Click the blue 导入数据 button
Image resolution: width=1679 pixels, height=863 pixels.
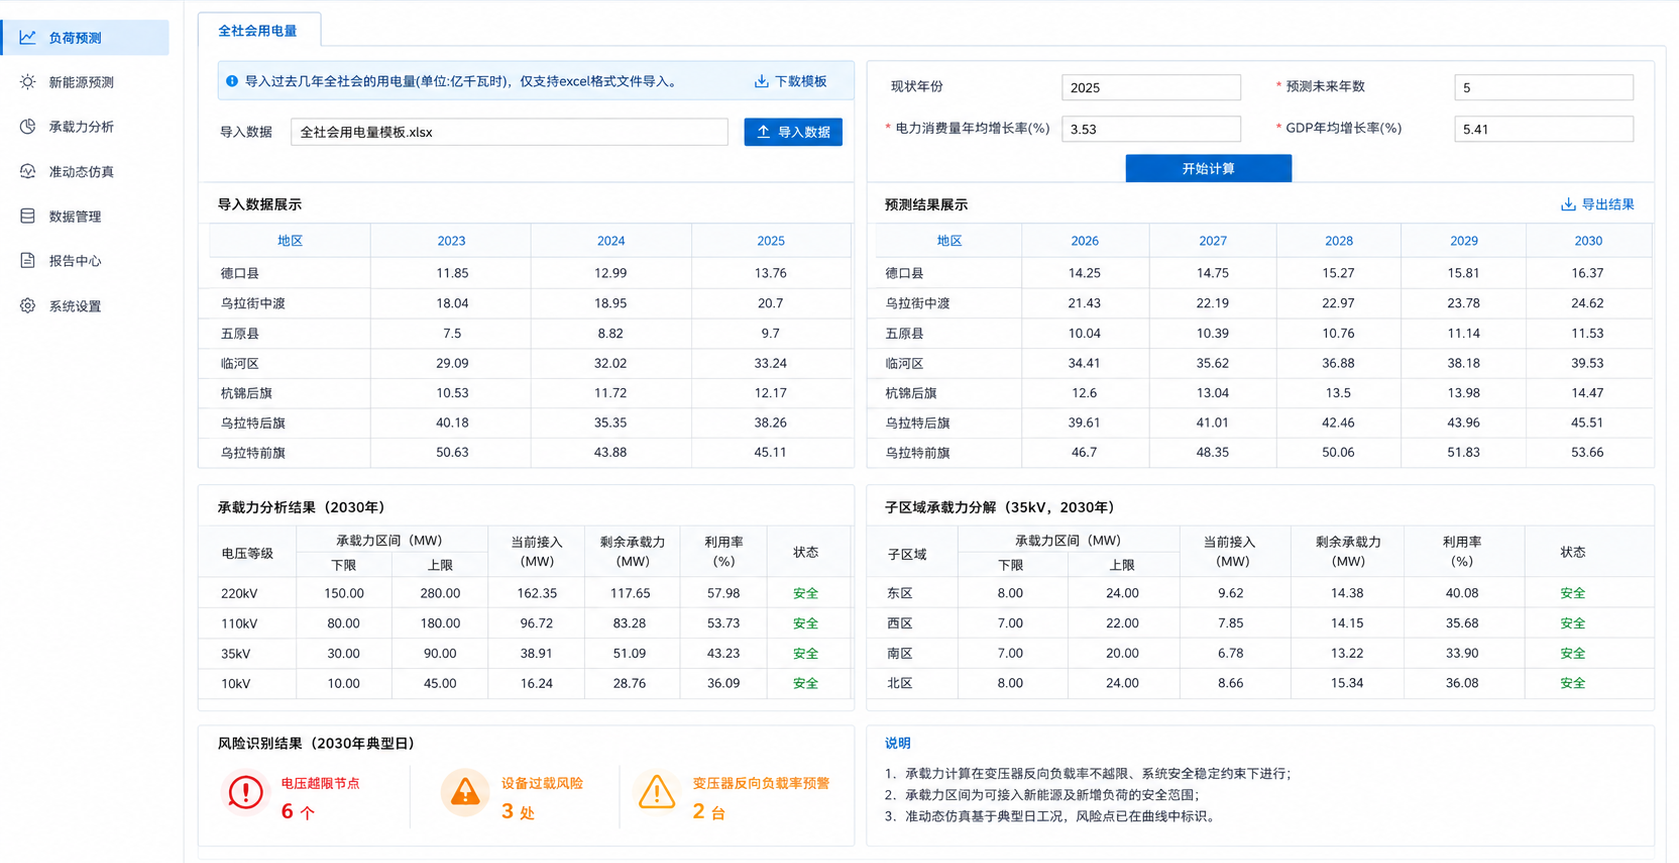793,132
